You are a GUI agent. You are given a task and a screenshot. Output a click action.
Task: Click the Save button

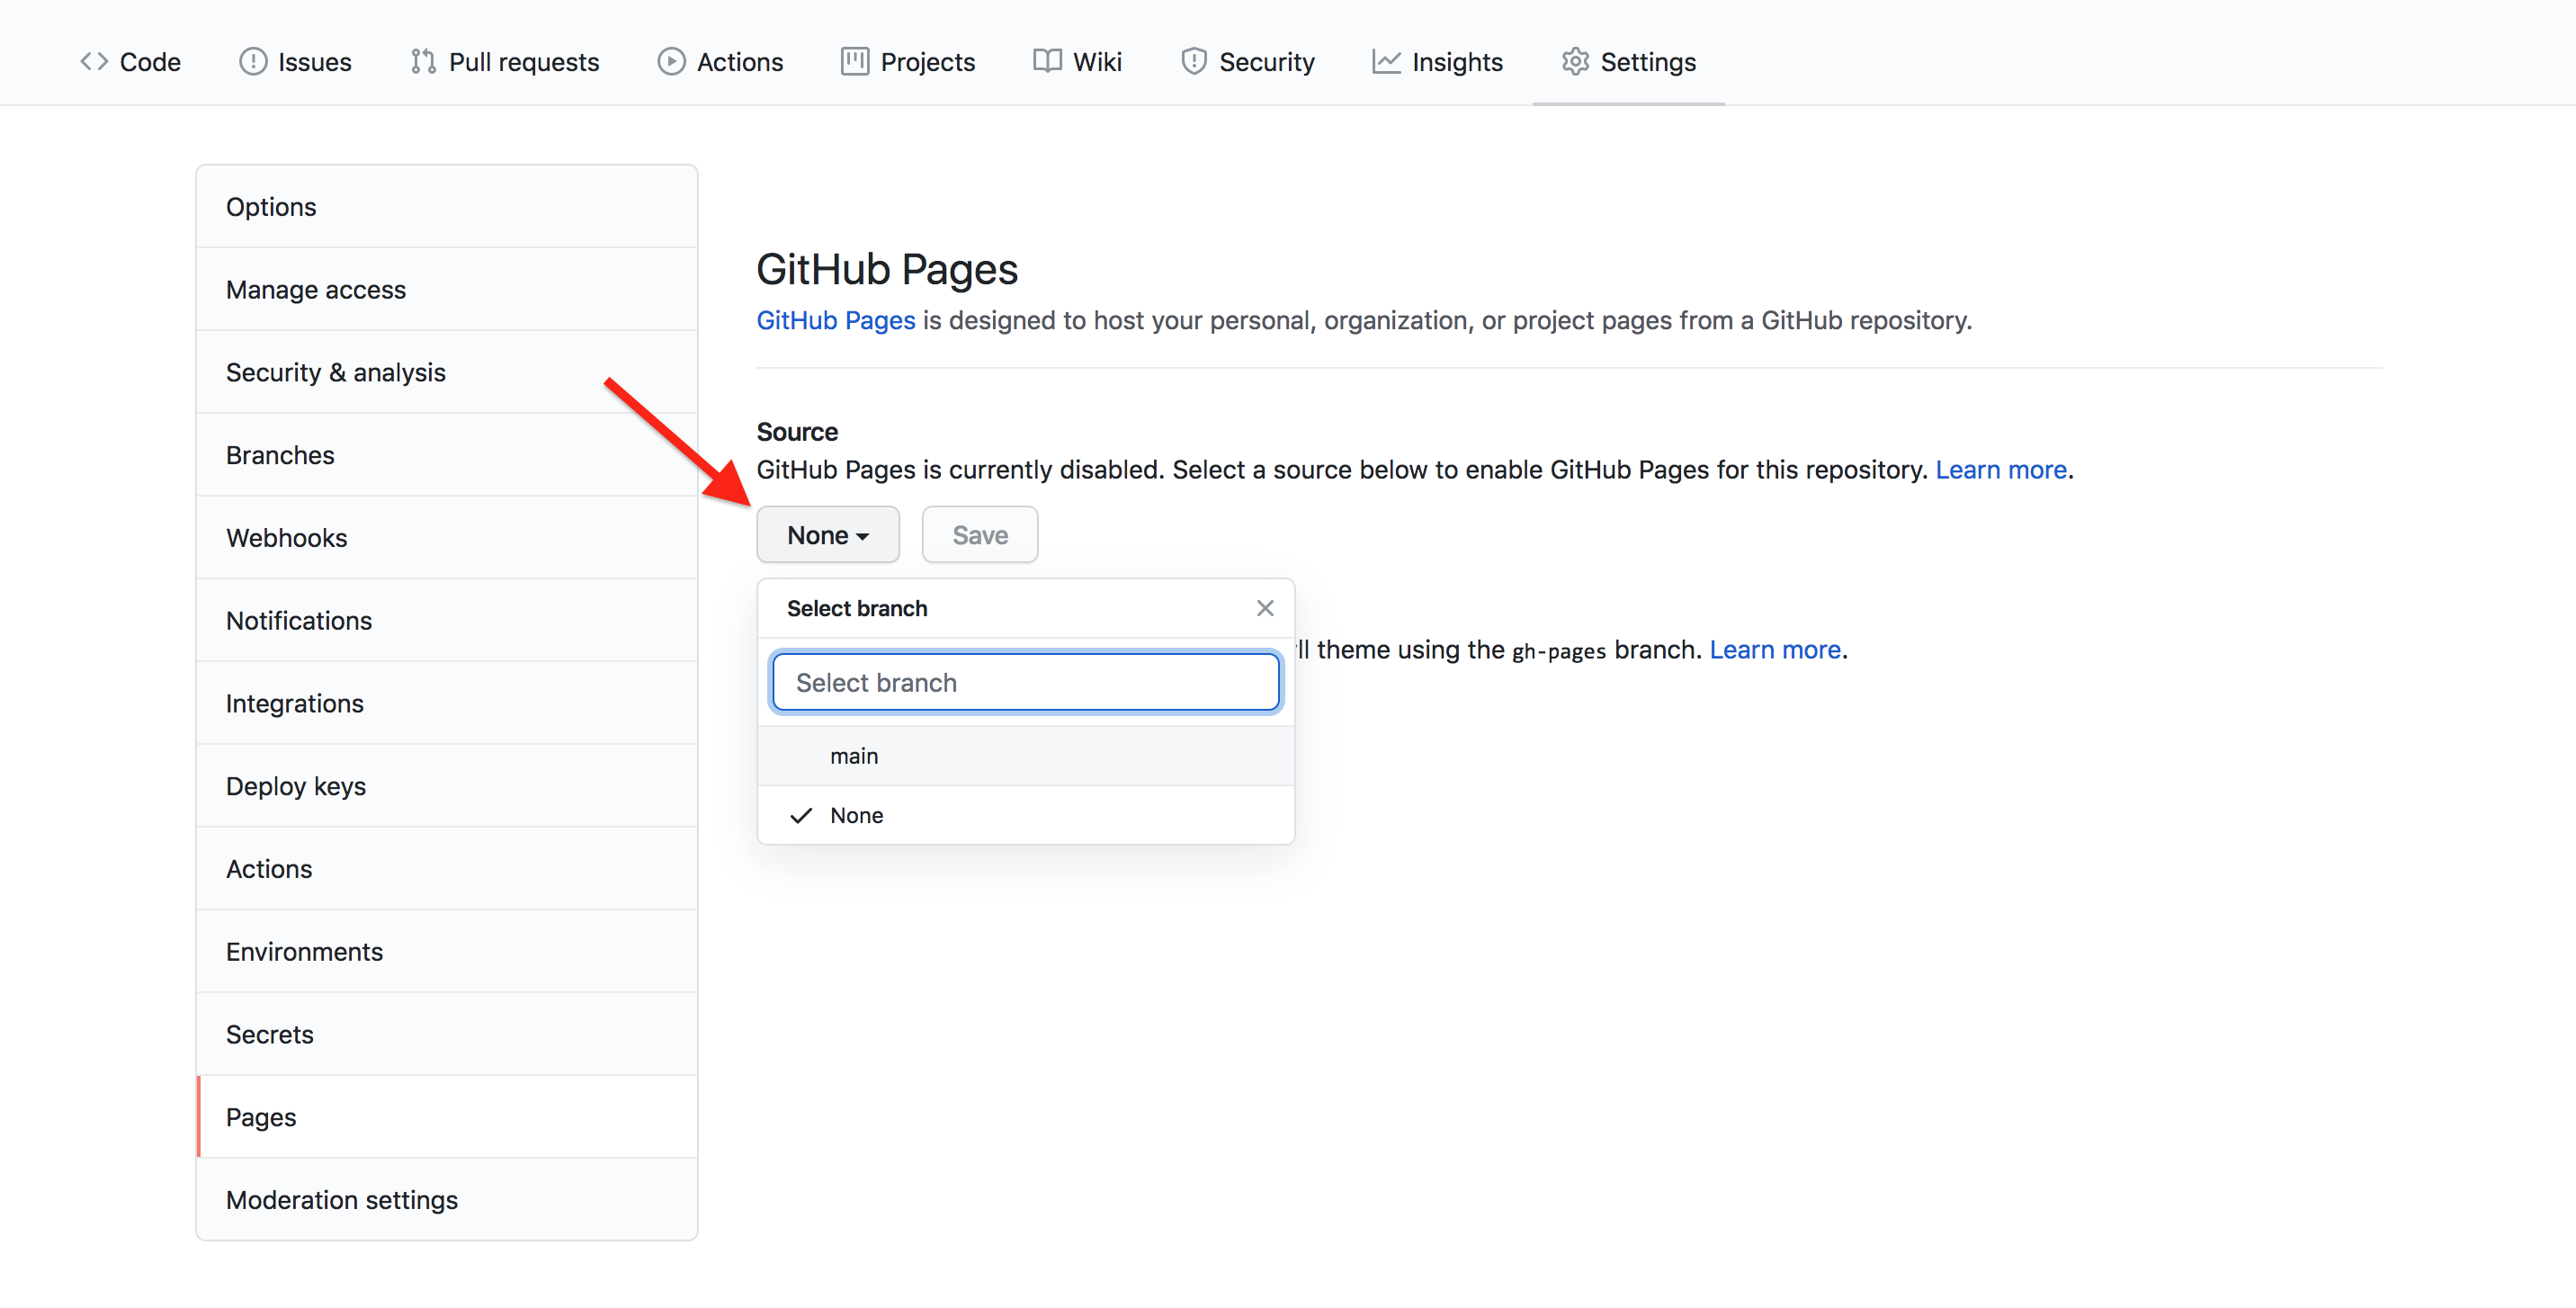click(979, 534)
